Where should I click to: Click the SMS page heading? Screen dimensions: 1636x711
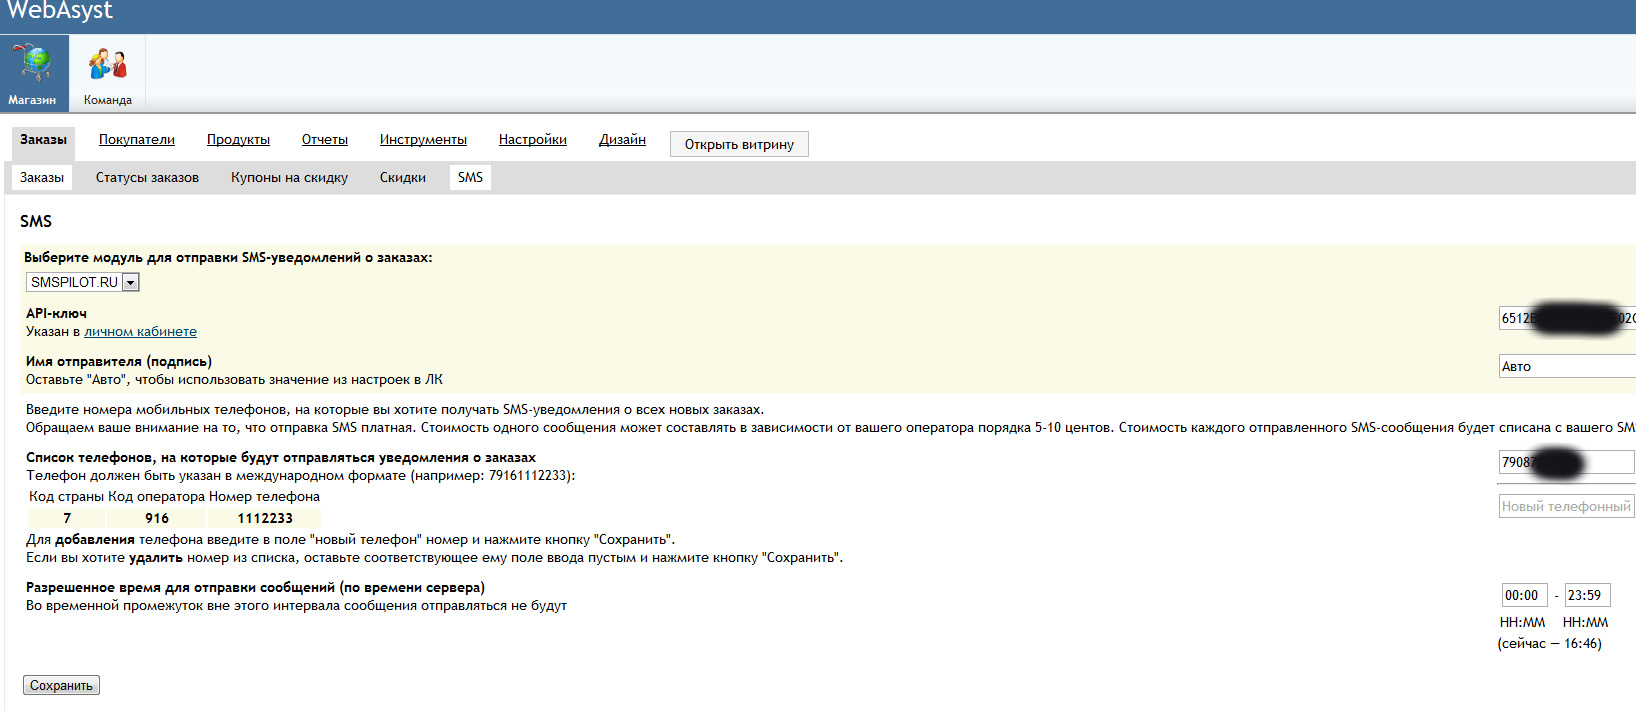(36, 221)
